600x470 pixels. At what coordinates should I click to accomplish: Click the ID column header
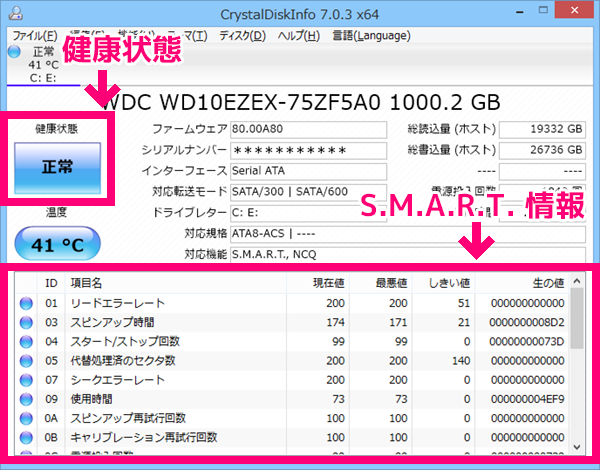[x=51, y=283]
